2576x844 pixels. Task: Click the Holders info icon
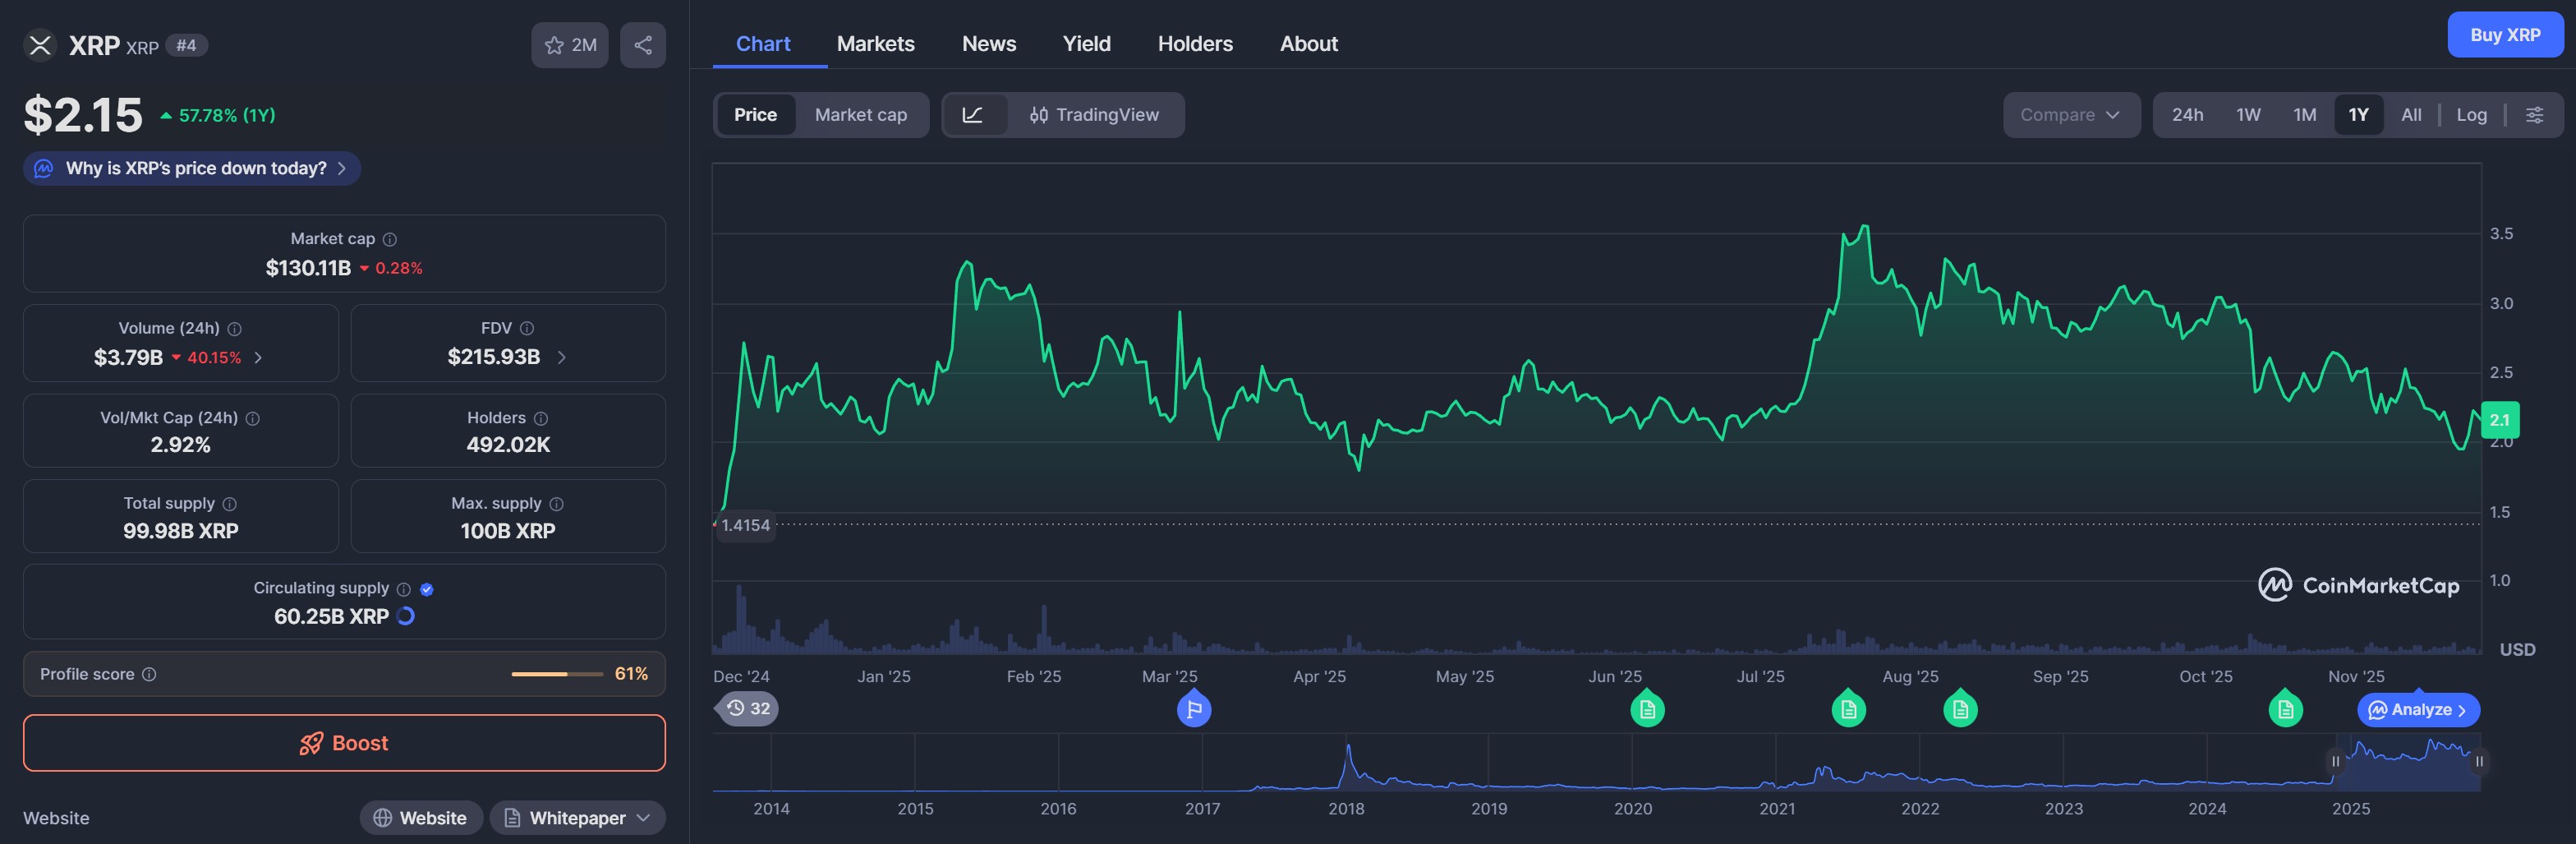click(541, 418)
